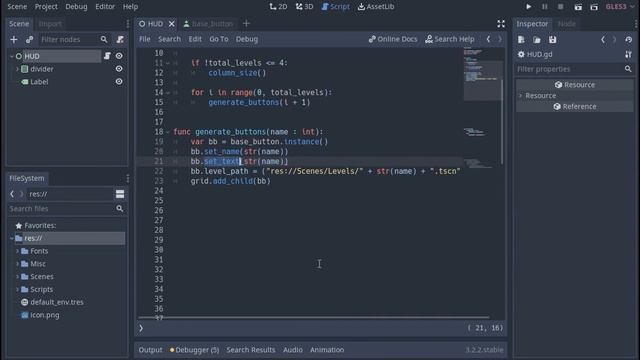640x360 pixels.
Task: Switch to the Import tab
Action: [x=50, y=24]
